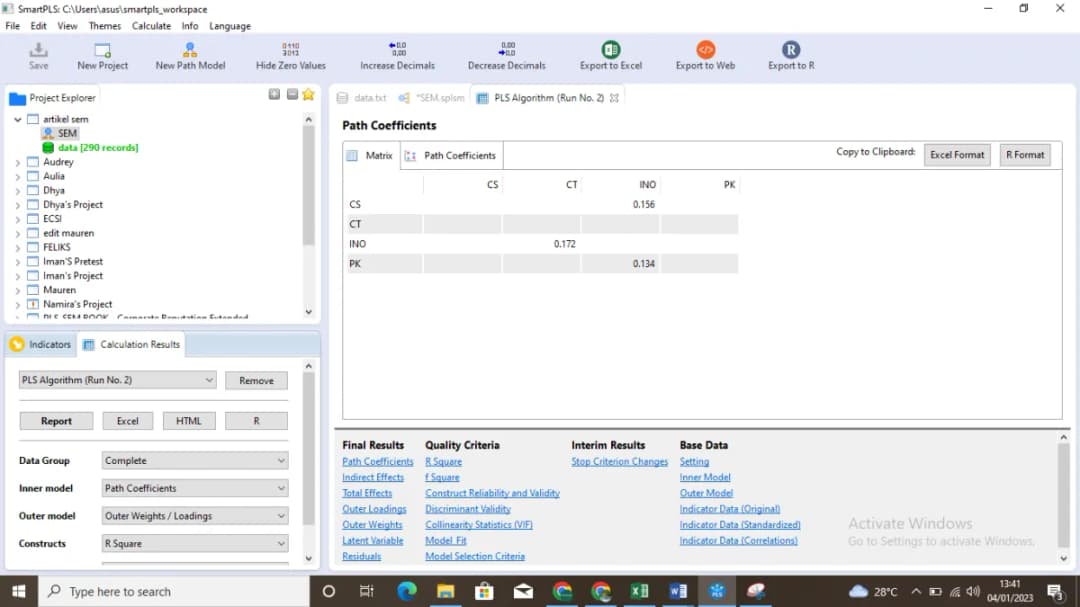Export results to Web
Viewport: 1080px width, 607px height.
705,56
